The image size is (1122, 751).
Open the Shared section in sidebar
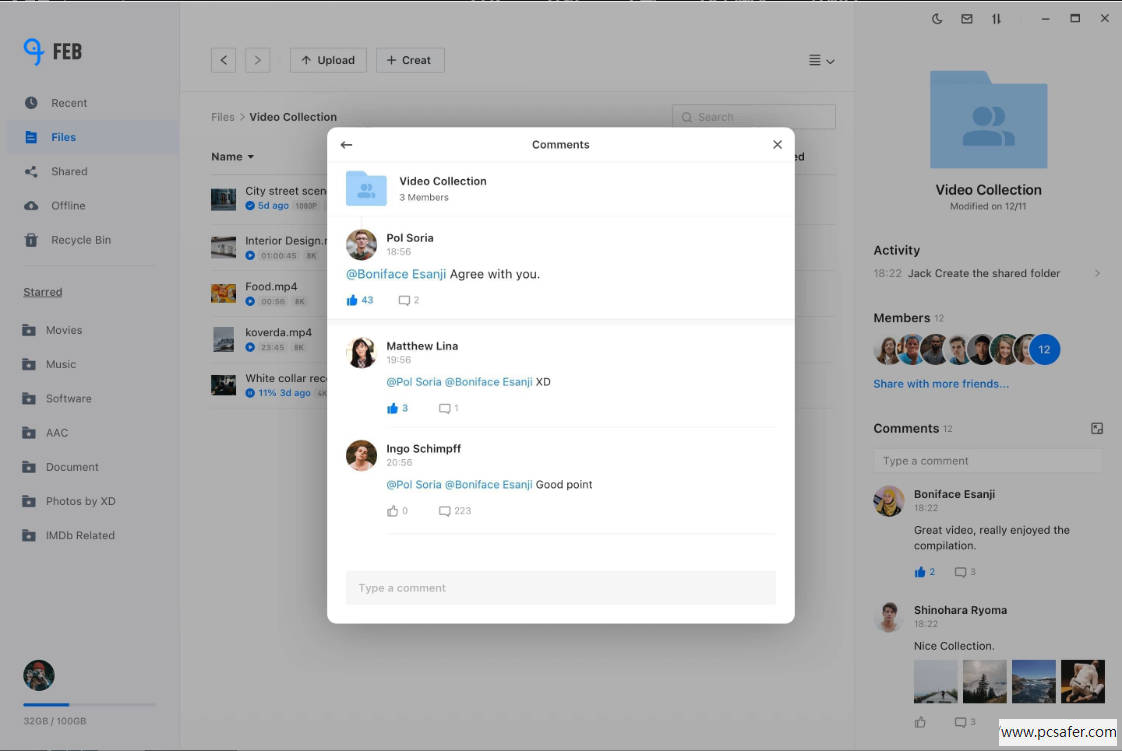click(x=69, y=172)
